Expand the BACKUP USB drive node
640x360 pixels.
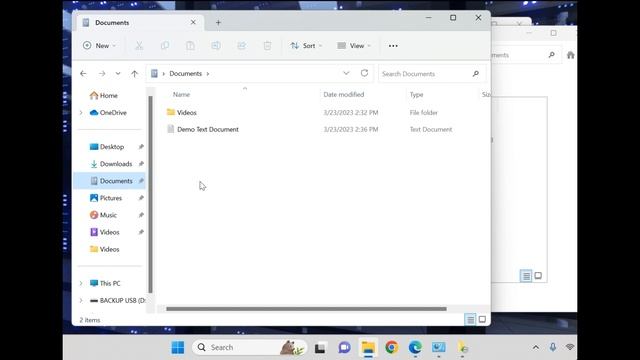(x=81, y=300)
